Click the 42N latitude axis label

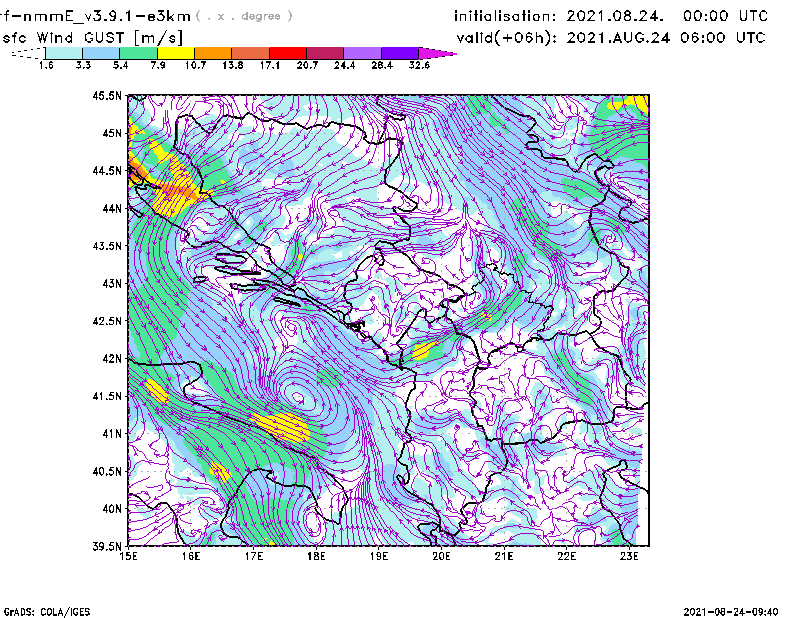click(x=112, y=358)
